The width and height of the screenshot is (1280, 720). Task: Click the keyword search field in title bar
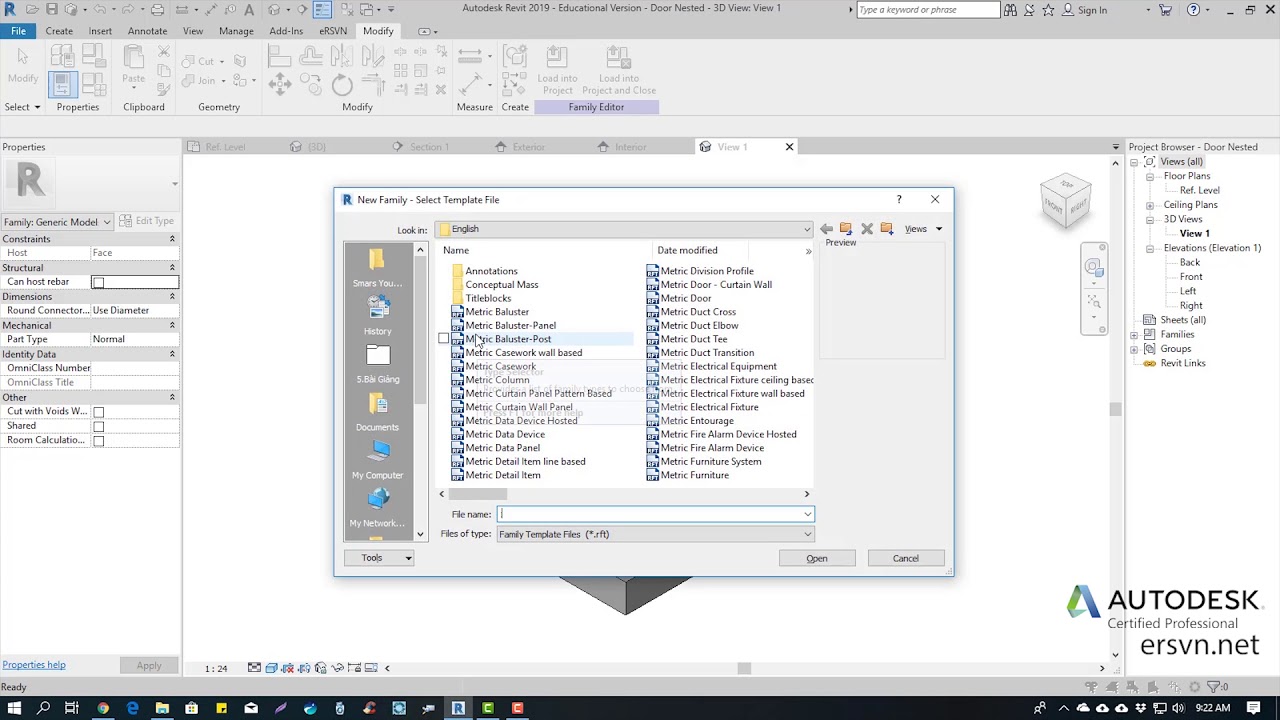click(x=927, y=10)
